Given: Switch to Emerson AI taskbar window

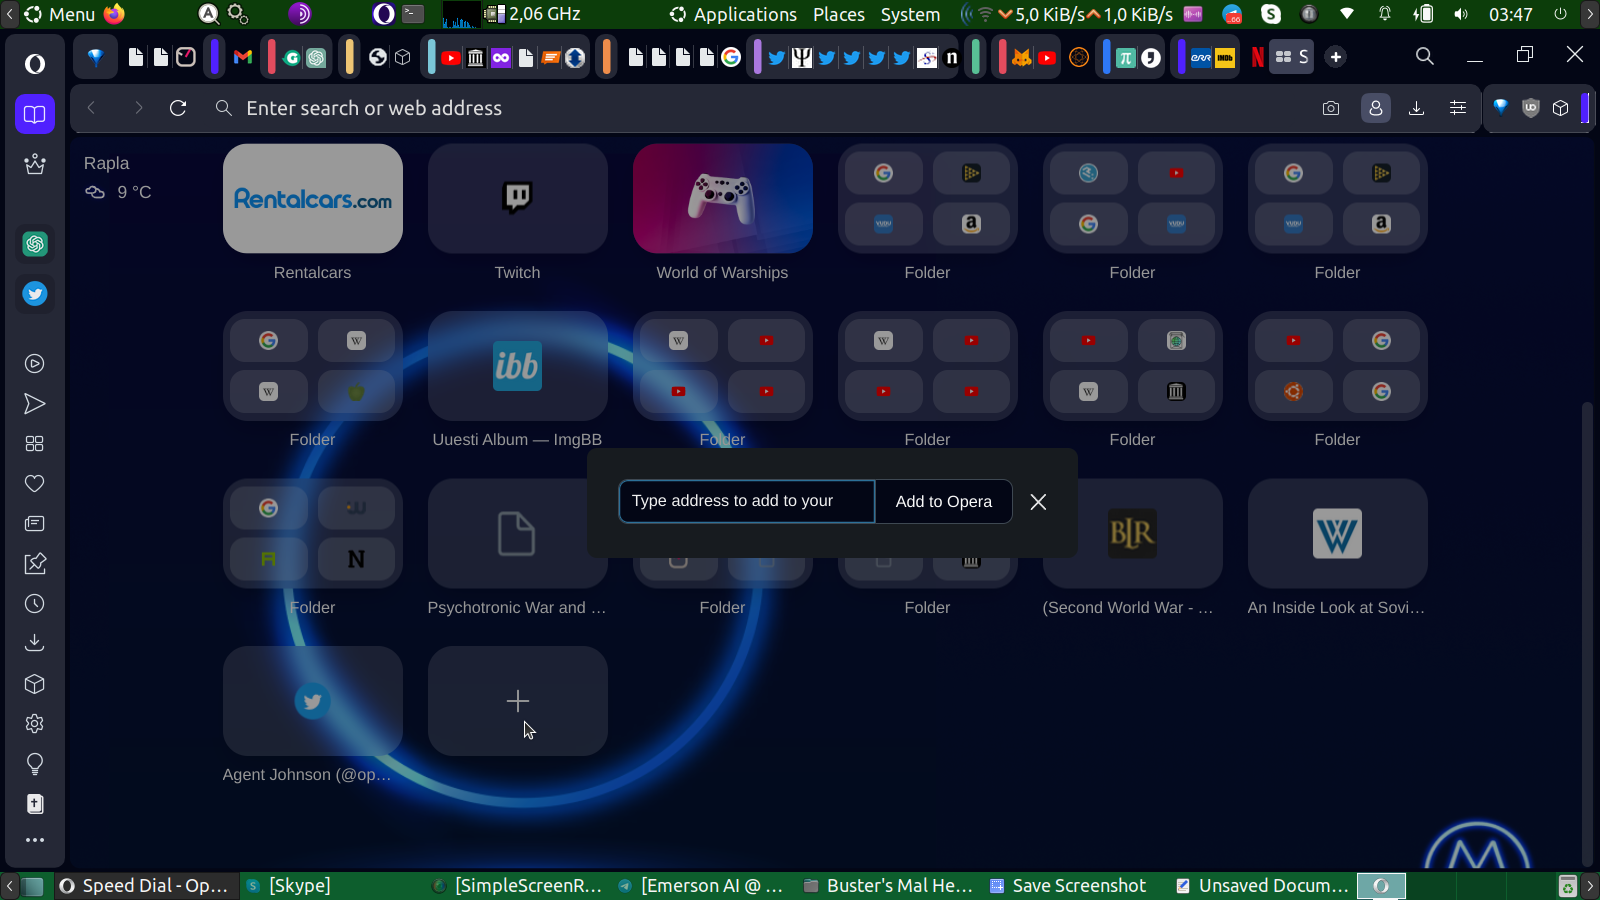Looking at the screenshot, I should click(701, 886).
